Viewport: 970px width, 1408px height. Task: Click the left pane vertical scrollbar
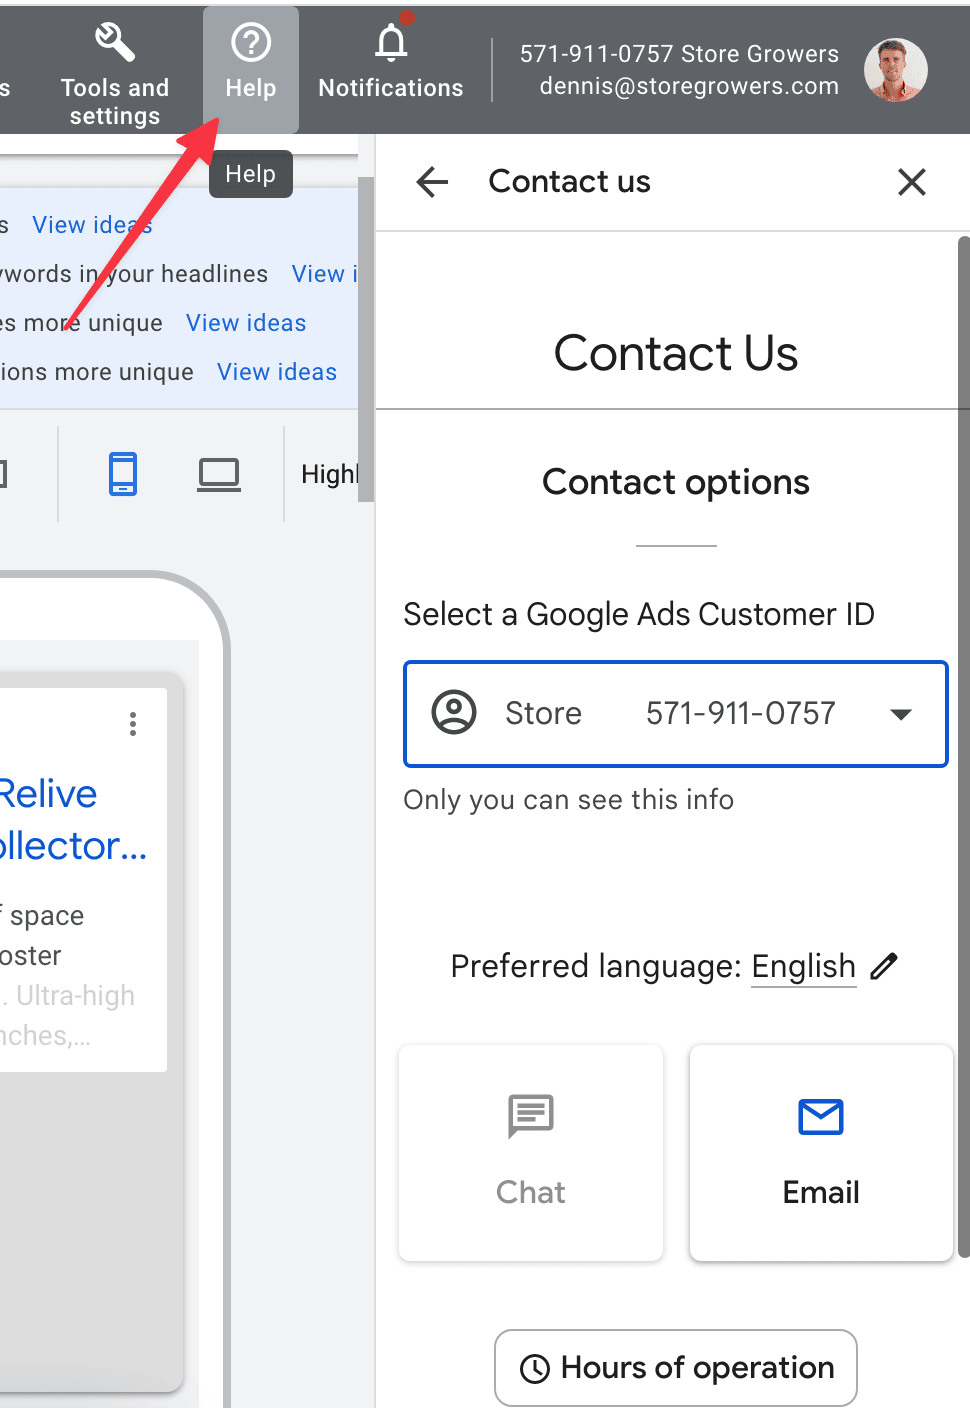pyautogui.click(x=366, y=340)
